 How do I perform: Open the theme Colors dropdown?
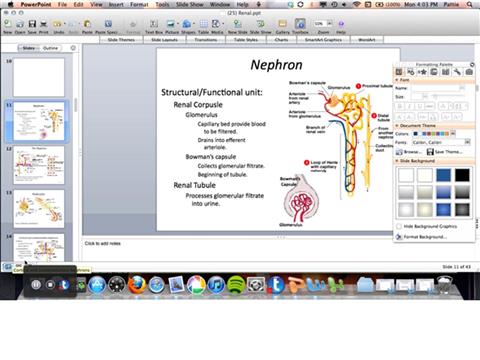452,134
